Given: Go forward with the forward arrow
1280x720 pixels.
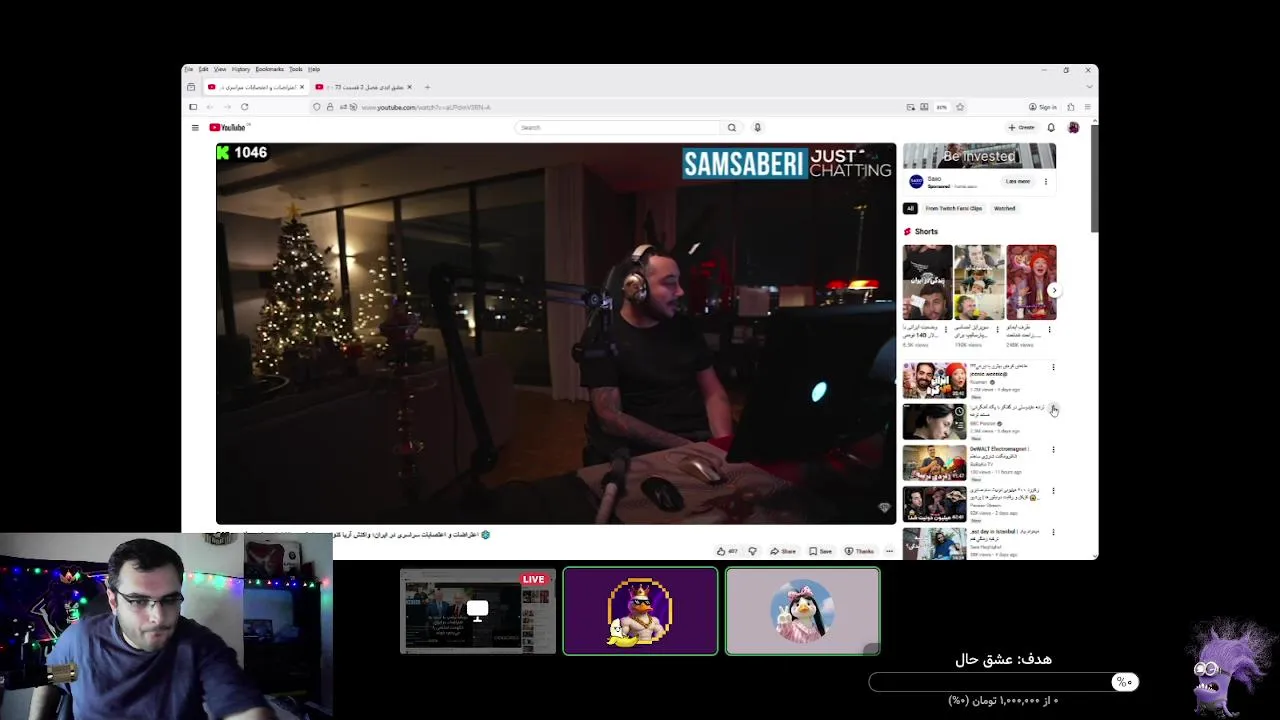Looking at the screenshot, I should tap(227, 107).
